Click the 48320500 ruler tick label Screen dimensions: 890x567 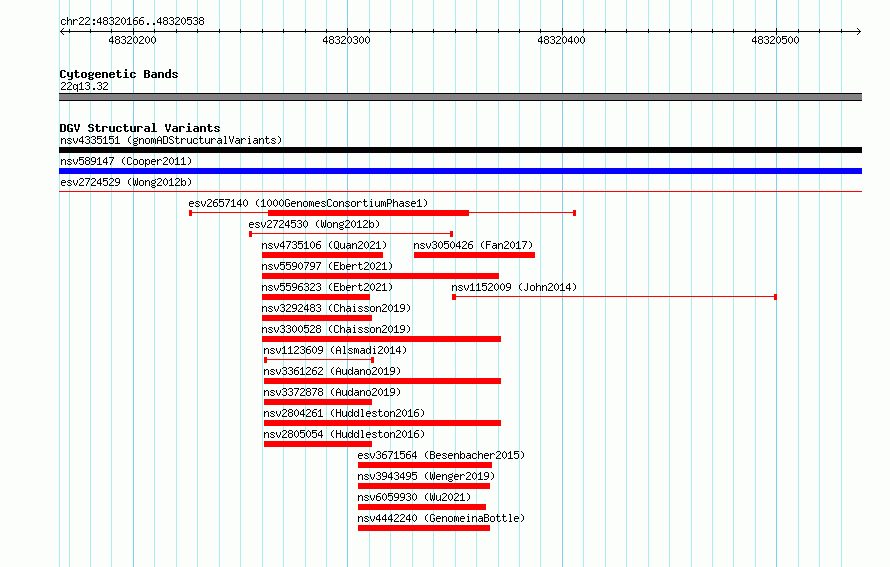[x=775, y=40]
